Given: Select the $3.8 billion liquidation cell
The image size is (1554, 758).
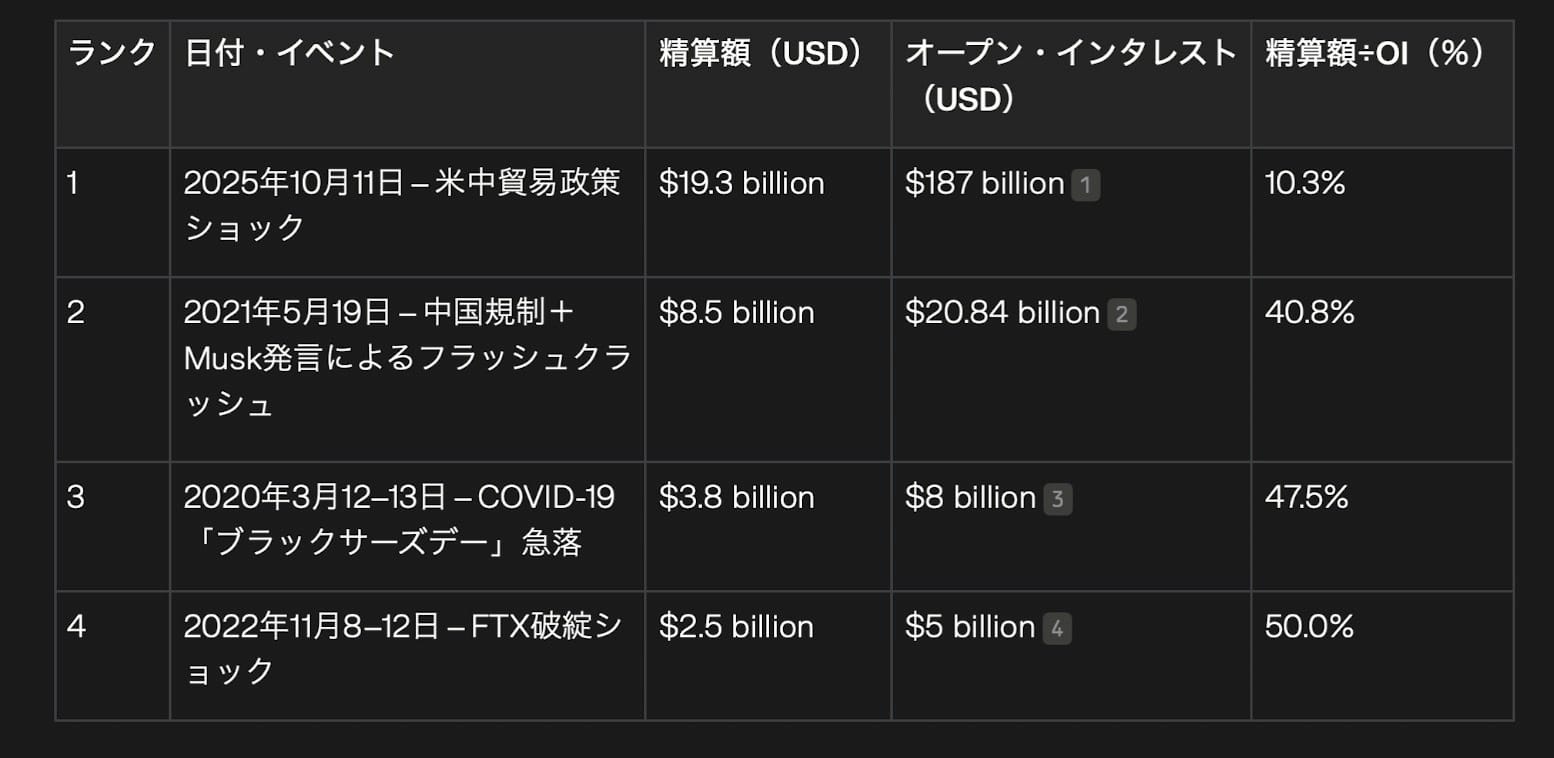Looking at the screenshot, I should click(736, 498).
